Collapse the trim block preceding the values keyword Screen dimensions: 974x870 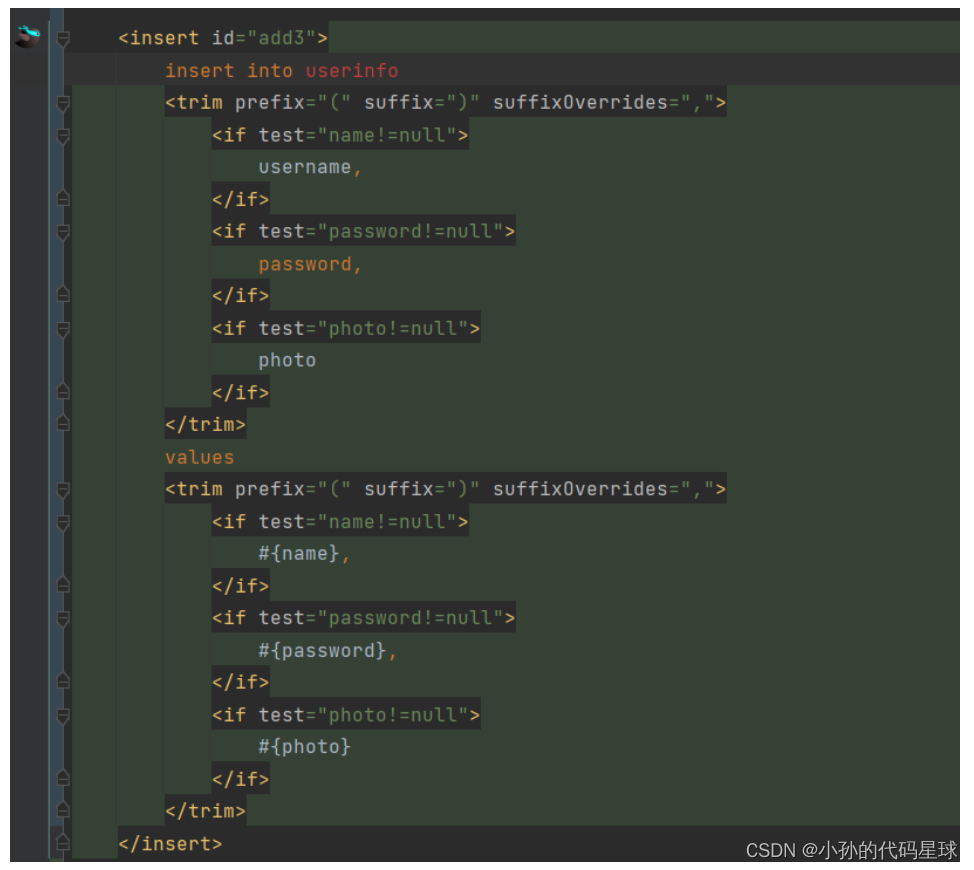63,104
